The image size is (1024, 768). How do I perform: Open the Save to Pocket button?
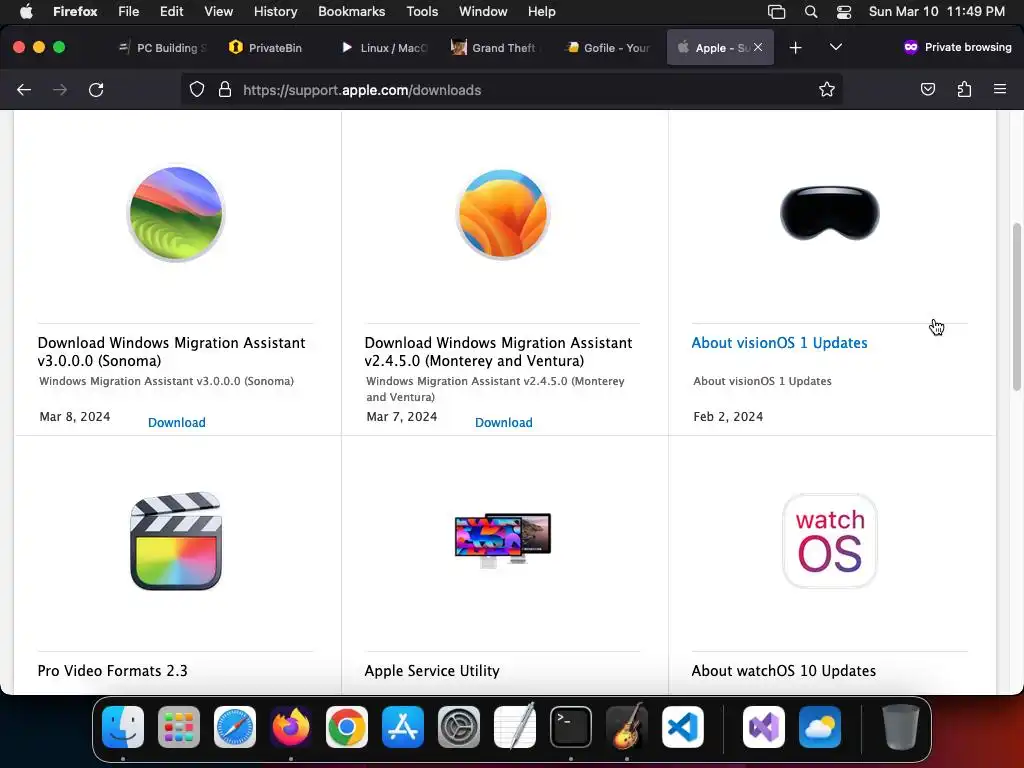coord(927,89)
